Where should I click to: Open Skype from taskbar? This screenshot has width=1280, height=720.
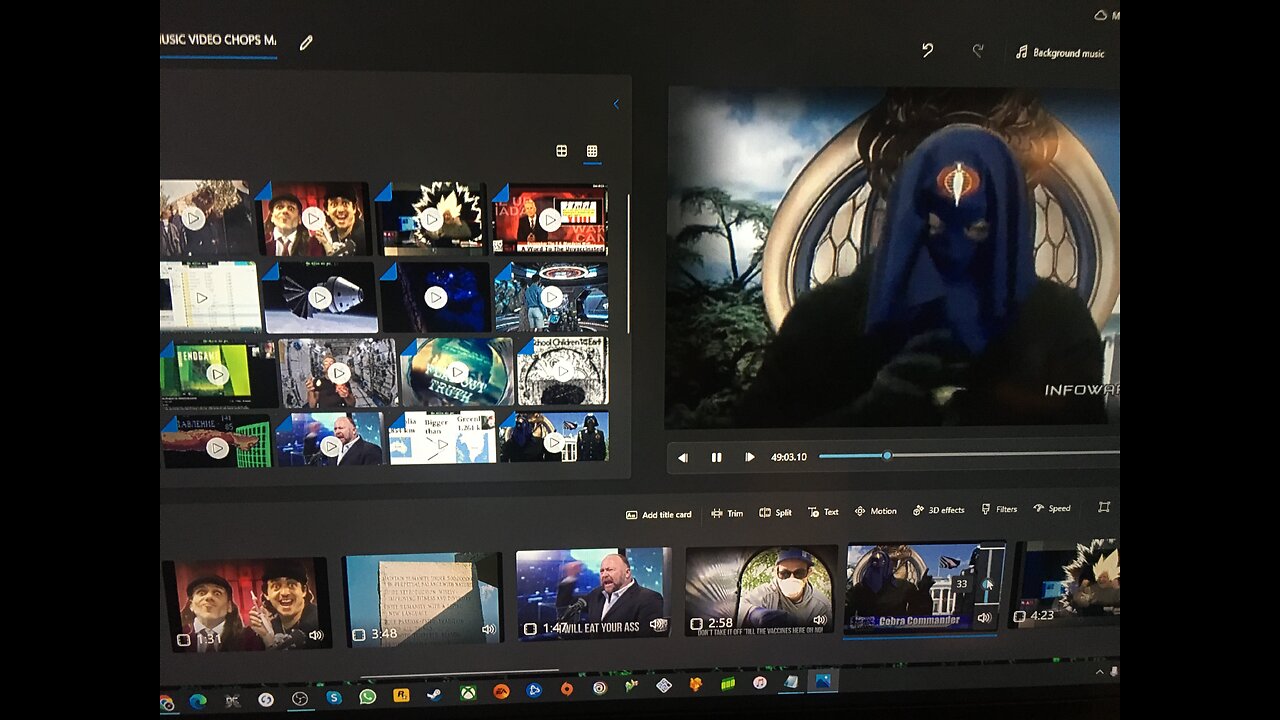tap(333, 697)
